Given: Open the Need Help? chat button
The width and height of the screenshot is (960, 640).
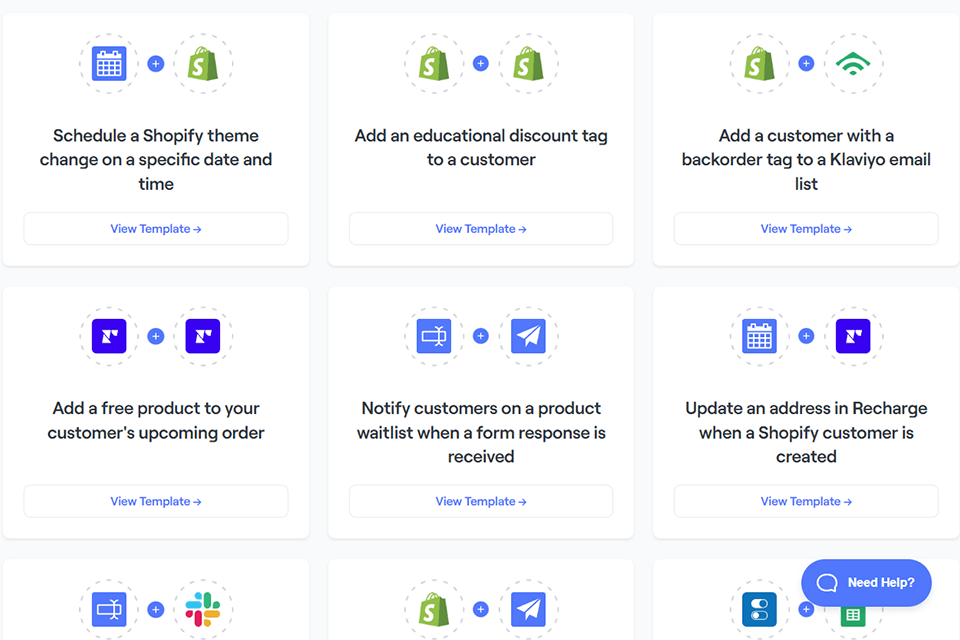Looking at the screenshot, I should tap(866, 582).
